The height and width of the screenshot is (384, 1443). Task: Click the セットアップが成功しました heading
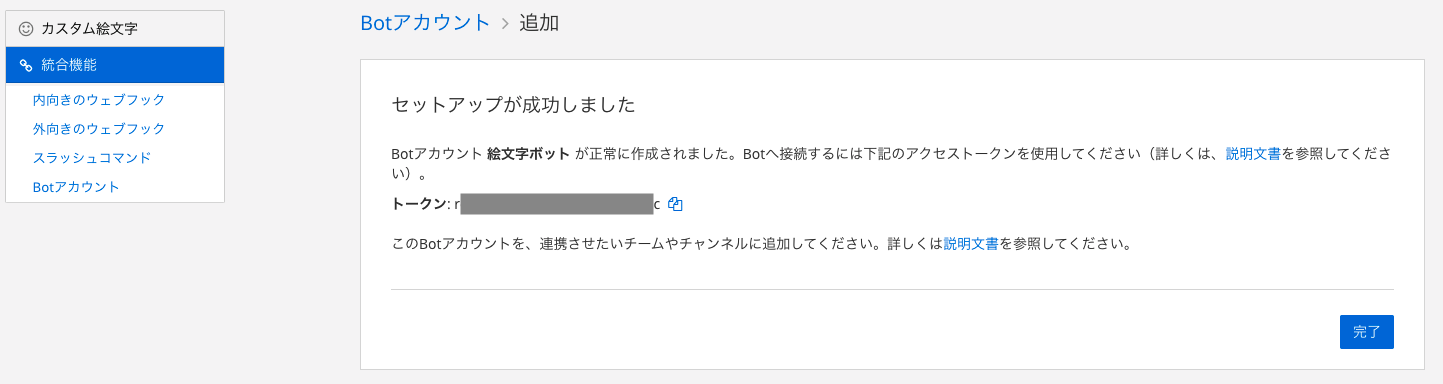pos(513,104)
